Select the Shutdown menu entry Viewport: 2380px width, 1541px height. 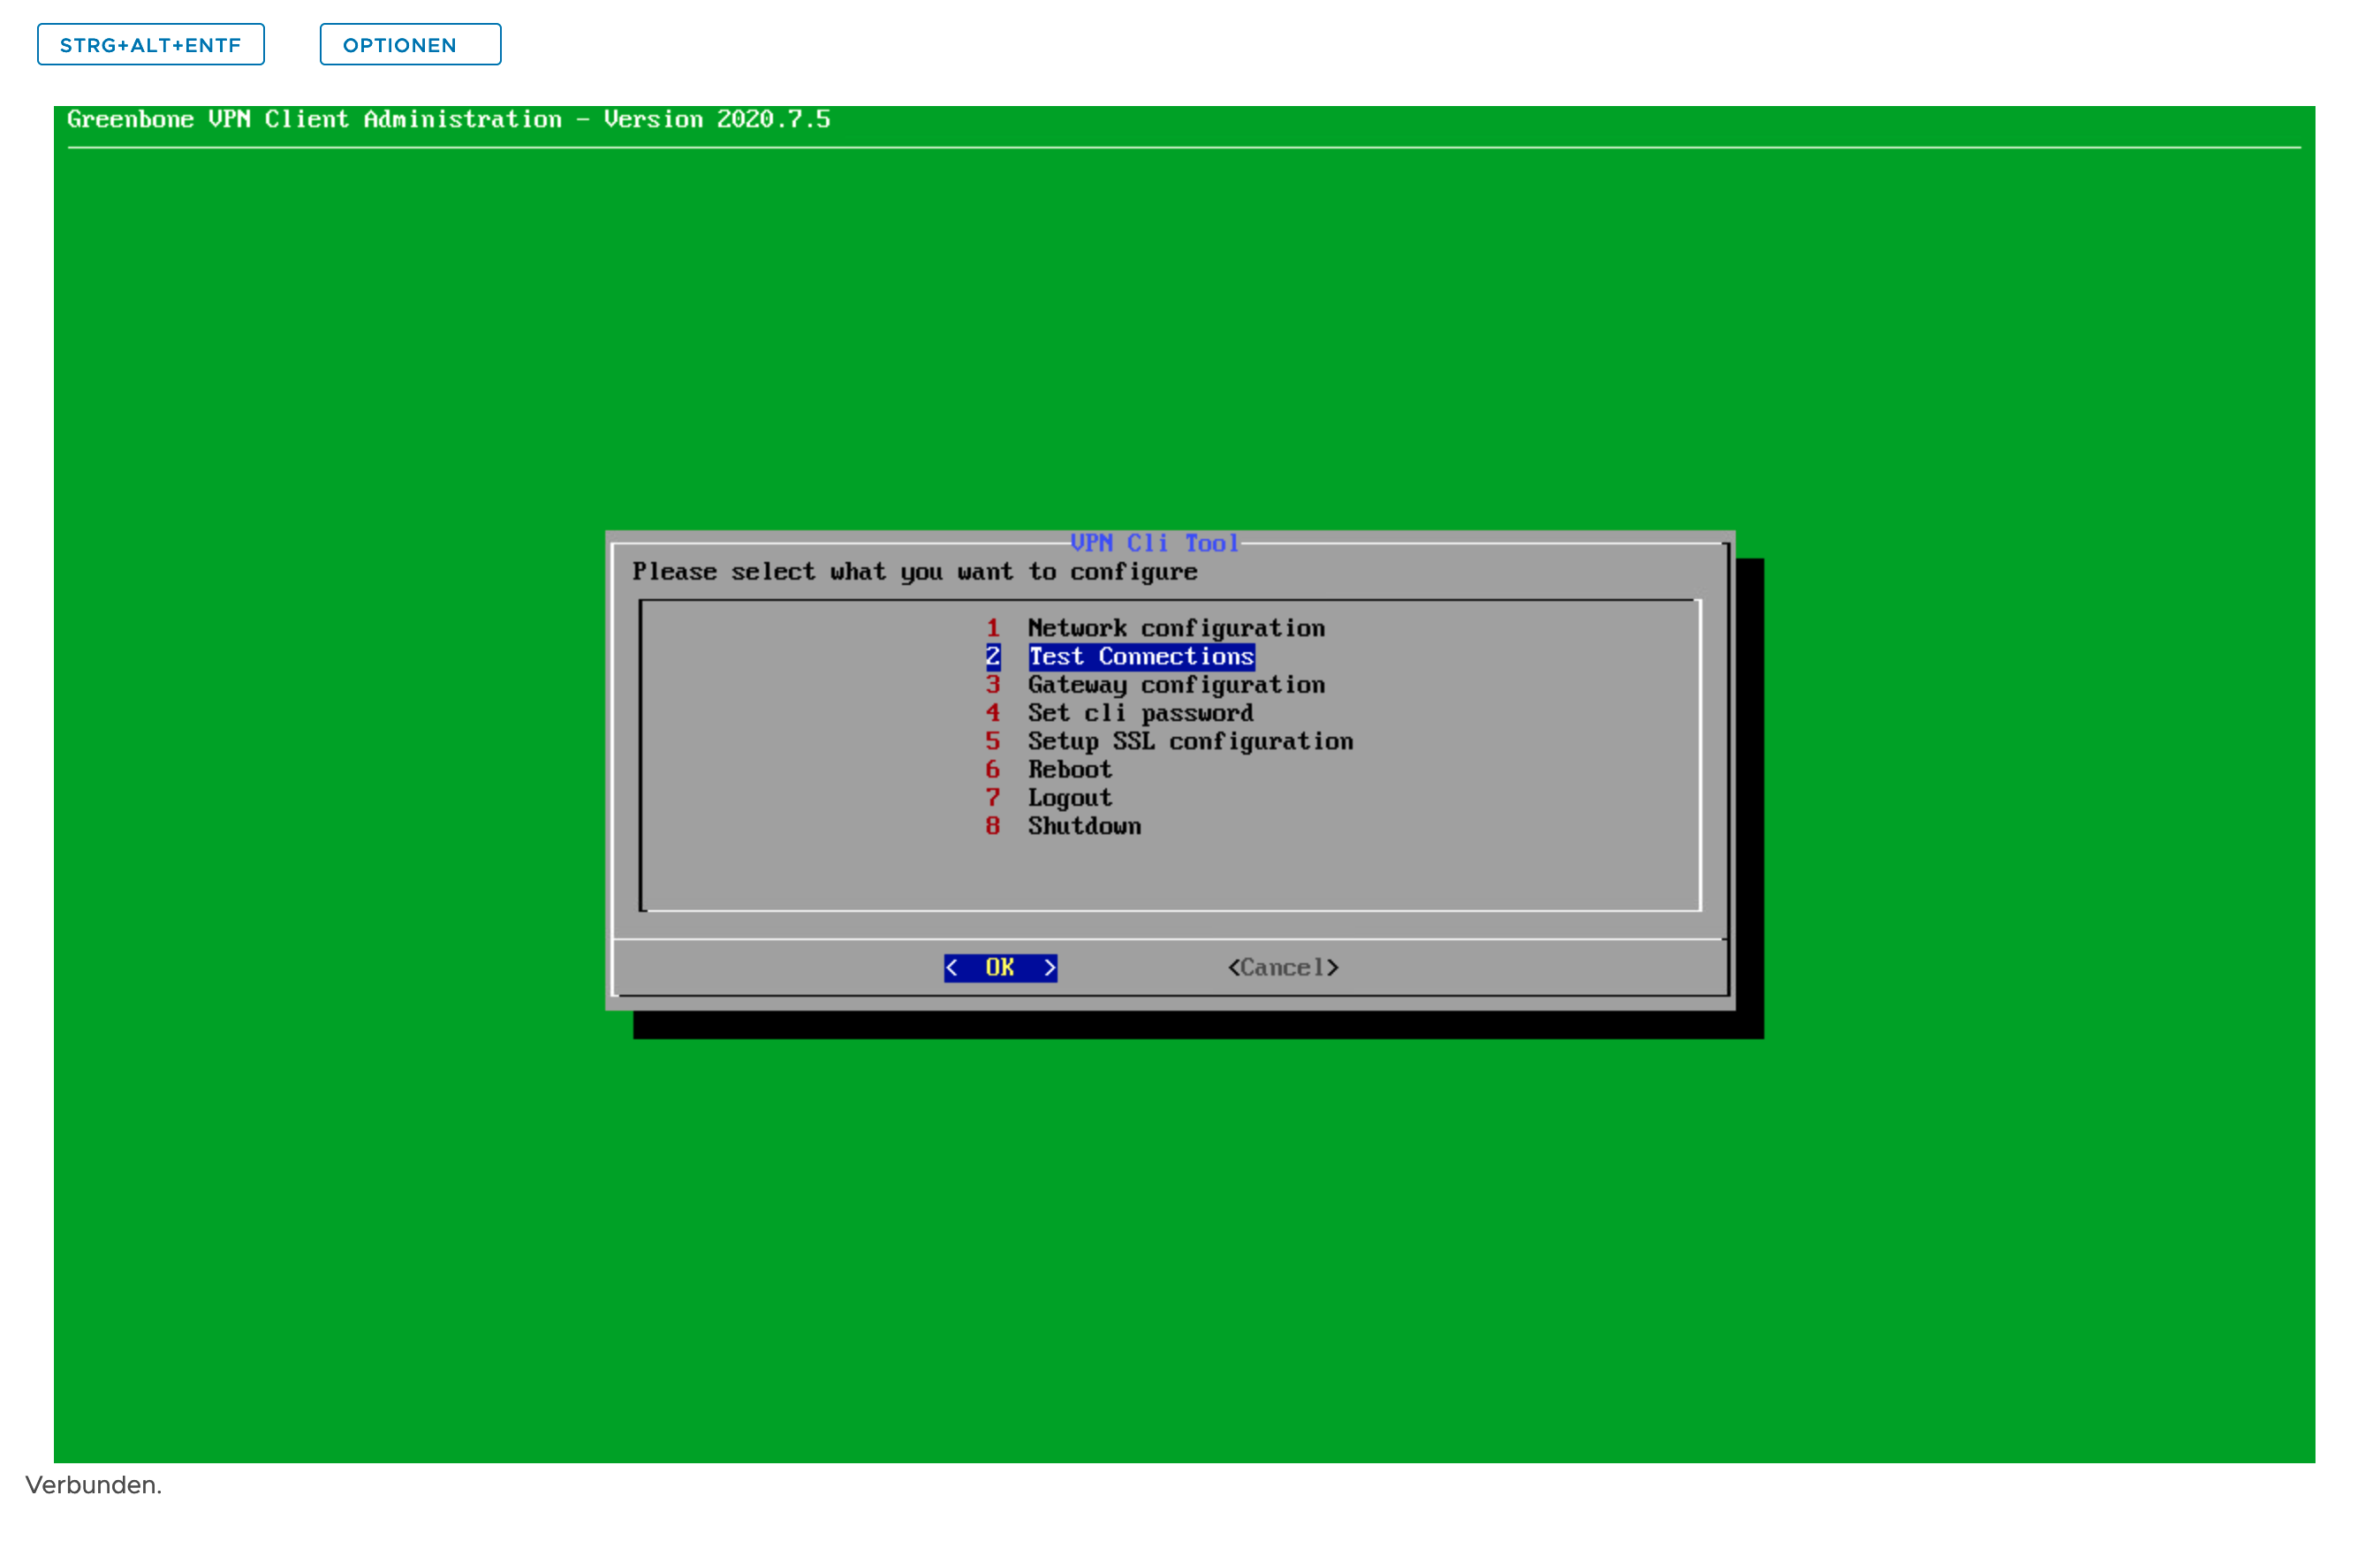pos(1064,826)
